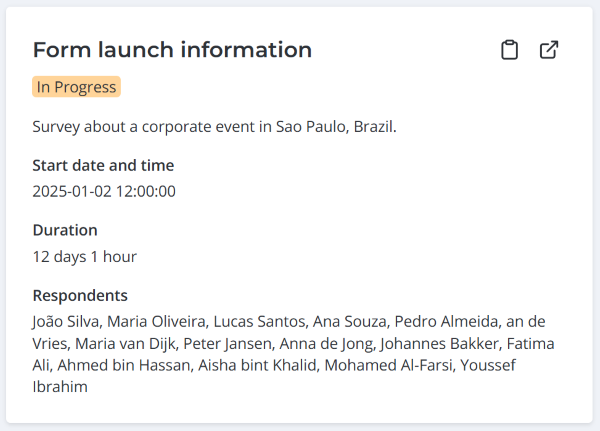The height and width of the screenshot is (431, 600).
Task: Click the Start date and time label
Action: click(103, 165)
